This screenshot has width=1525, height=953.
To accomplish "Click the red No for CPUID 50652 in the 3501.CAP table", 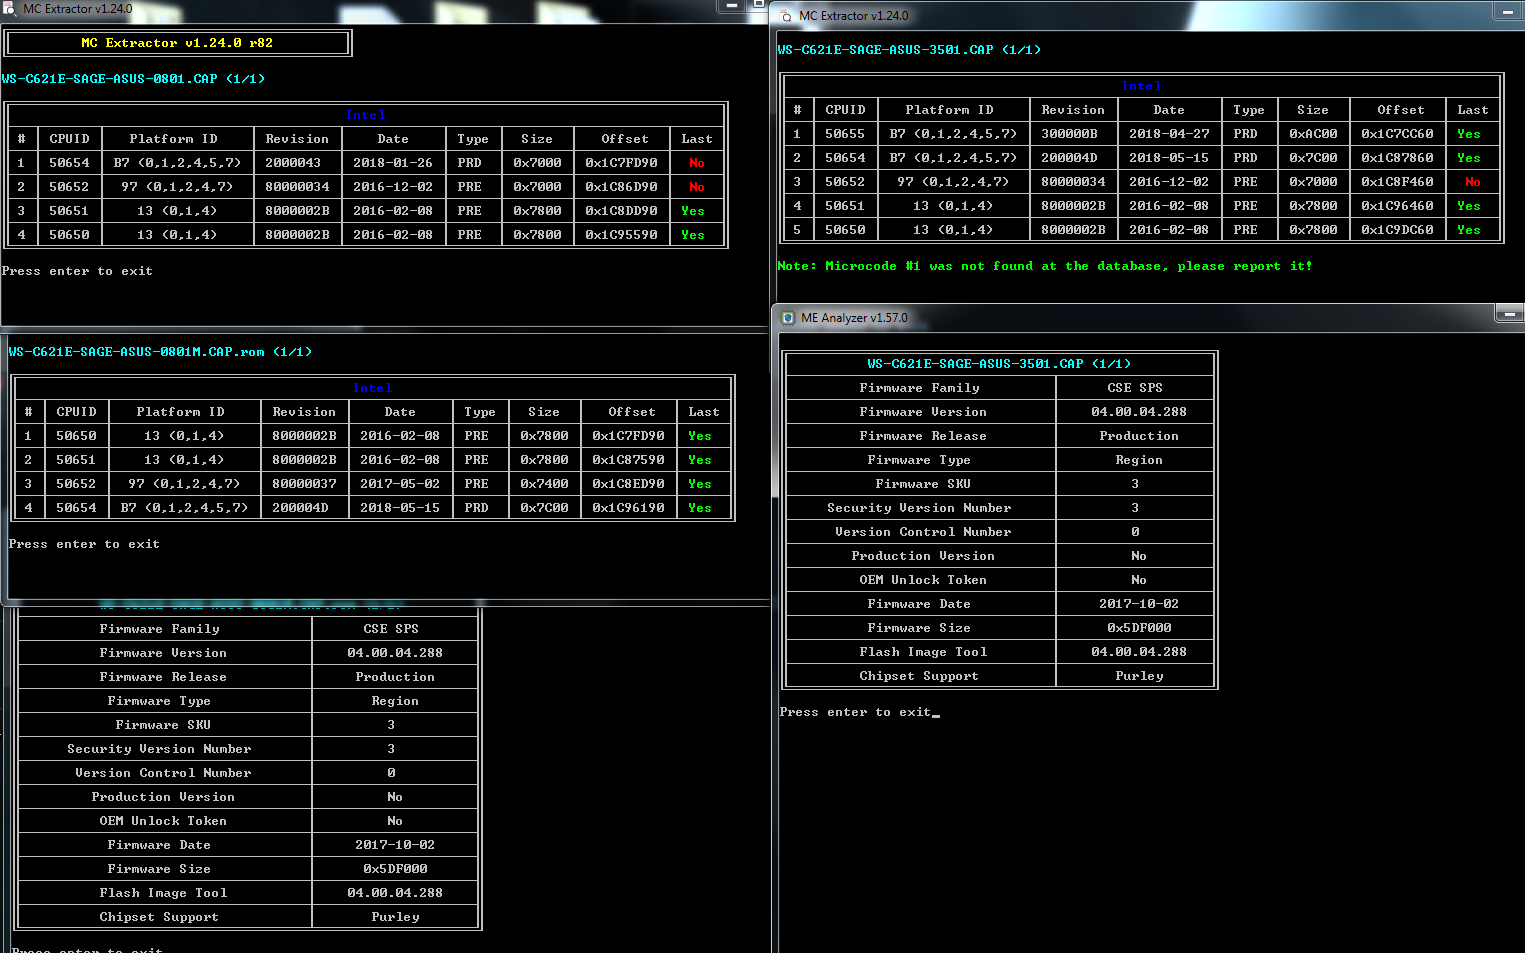I will tap(1473, 182).
